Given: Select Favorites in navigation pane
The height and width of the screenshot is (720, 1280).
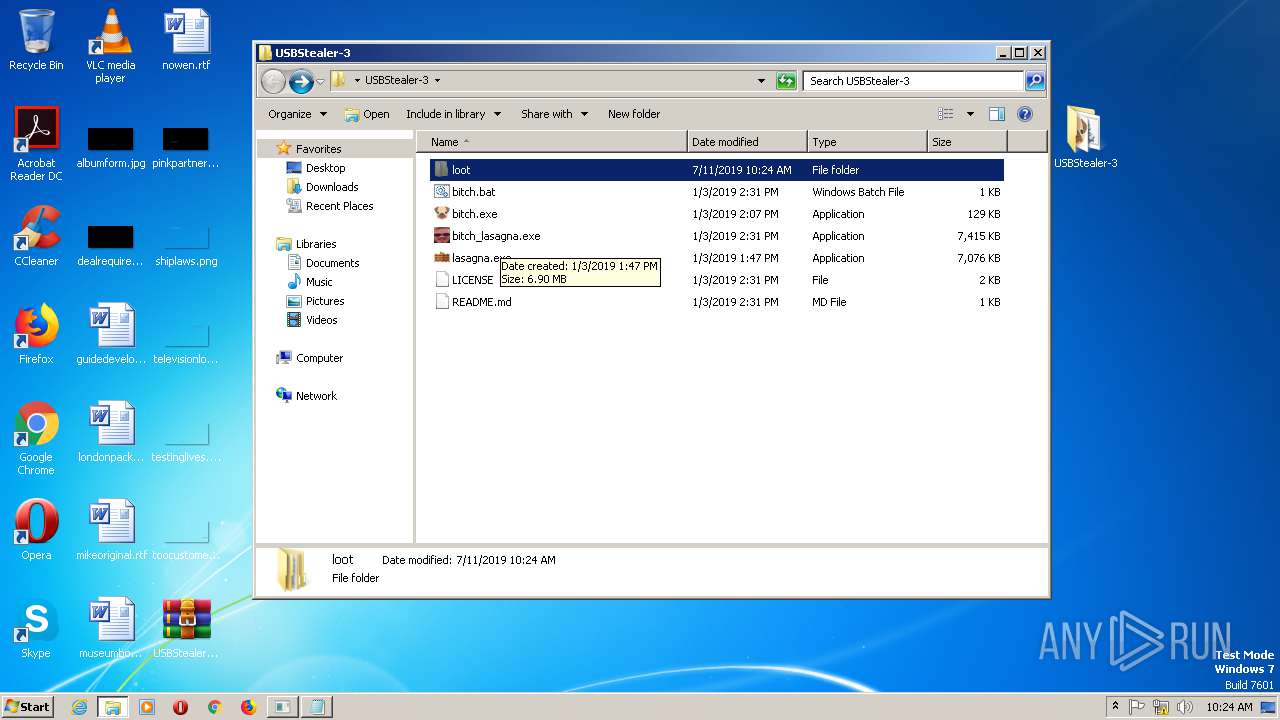Looking at the screenshot, I should 318,149.
